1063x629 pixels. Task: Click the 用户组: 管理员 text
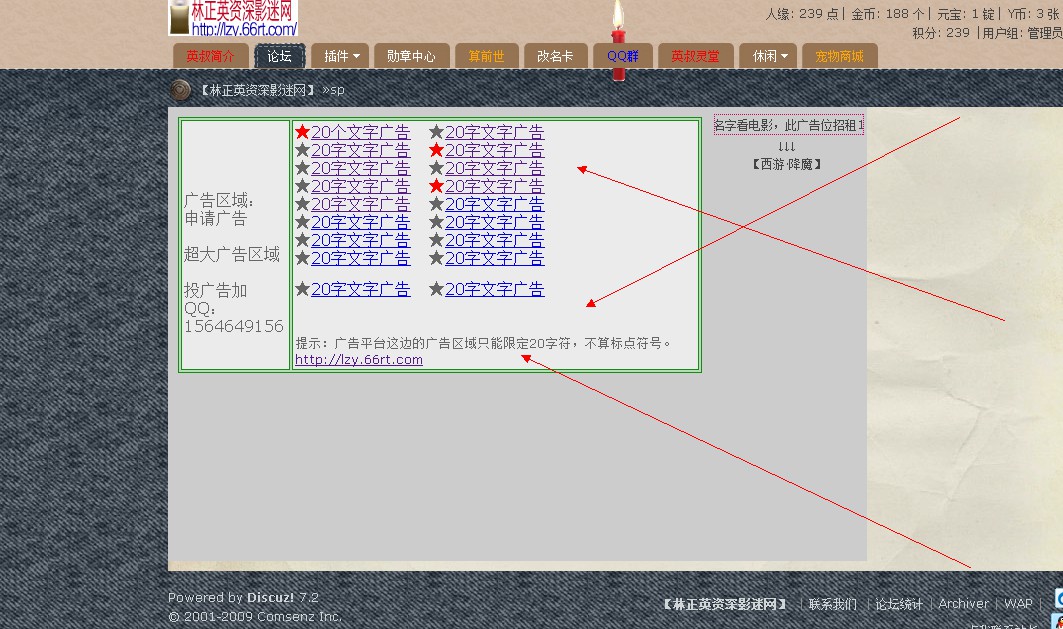coord(1022,33)
